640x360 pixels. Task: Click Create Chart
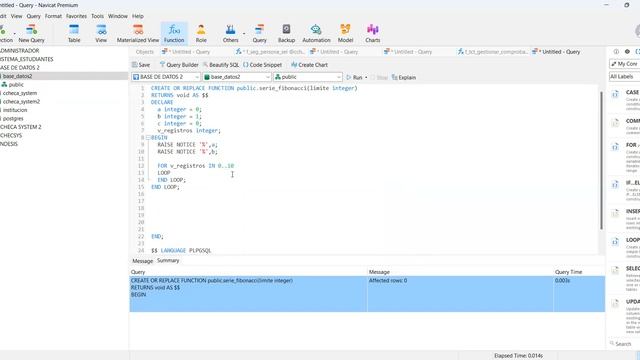309,65
